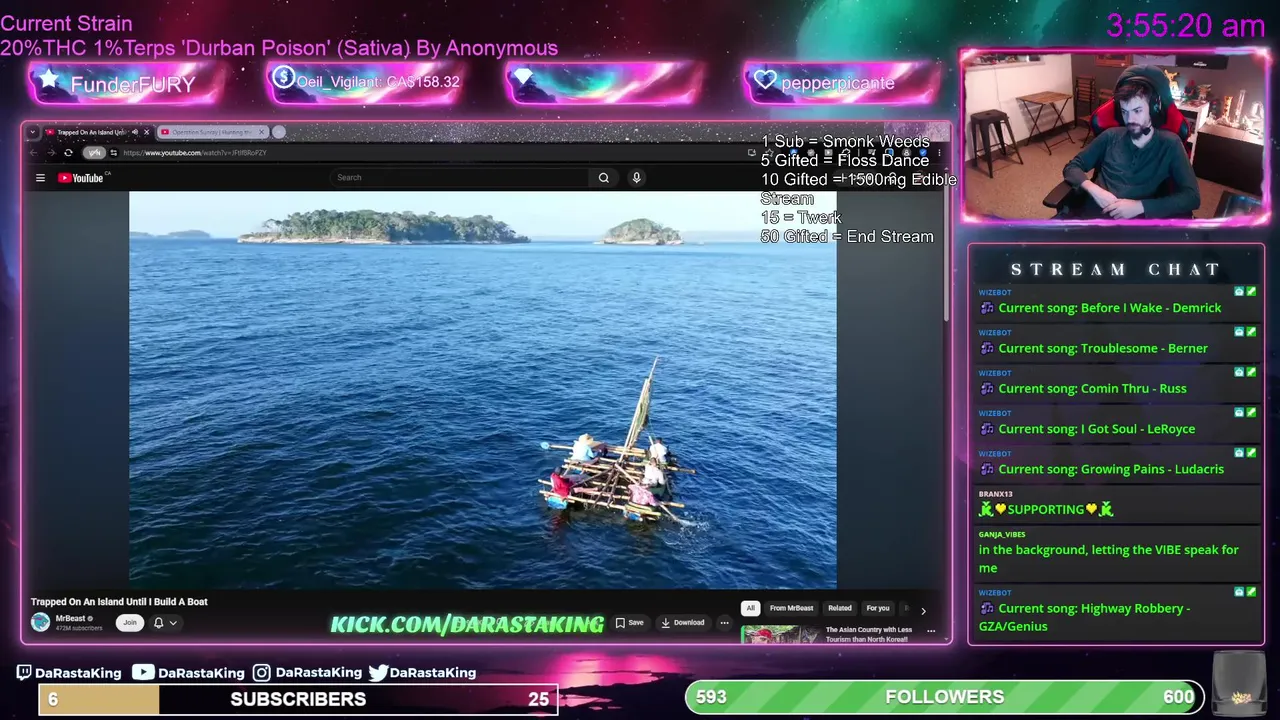
Task: Select the 'Related' chip
Action: pyautogui.click(x=840, y=608)
